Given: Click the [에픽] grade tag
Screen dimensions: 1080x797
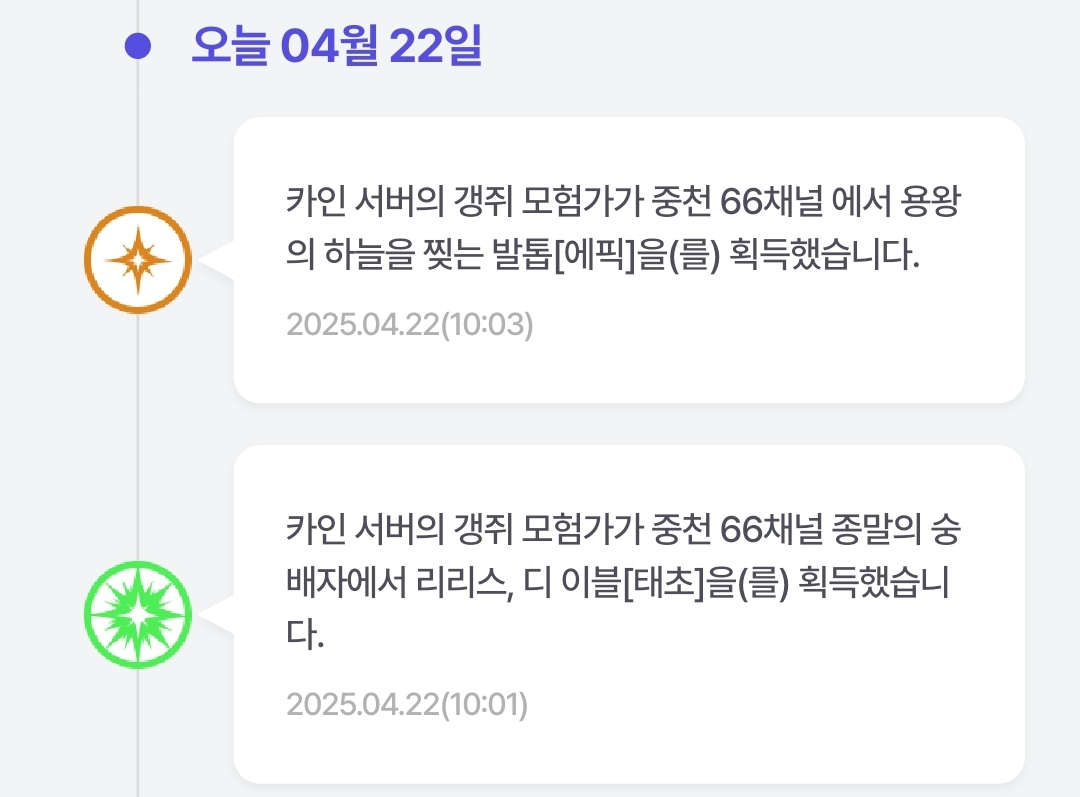Looking at the screenshot, I should 596,257.
